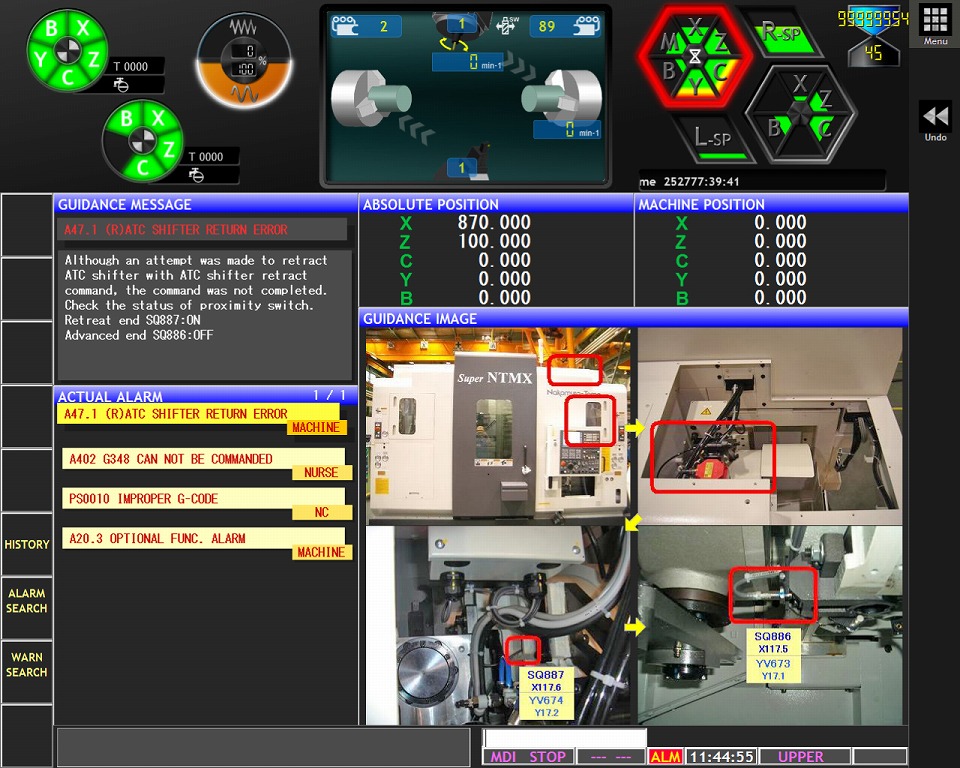Click the upper green B X Y C Z axis dial
The image size is (960, 768).
(x=68, y=51)
